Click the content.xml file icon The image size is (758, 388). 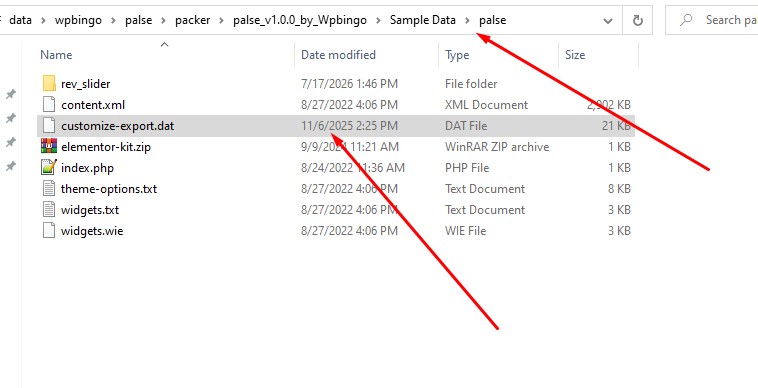pyautogui.click(x=49, y=105)
